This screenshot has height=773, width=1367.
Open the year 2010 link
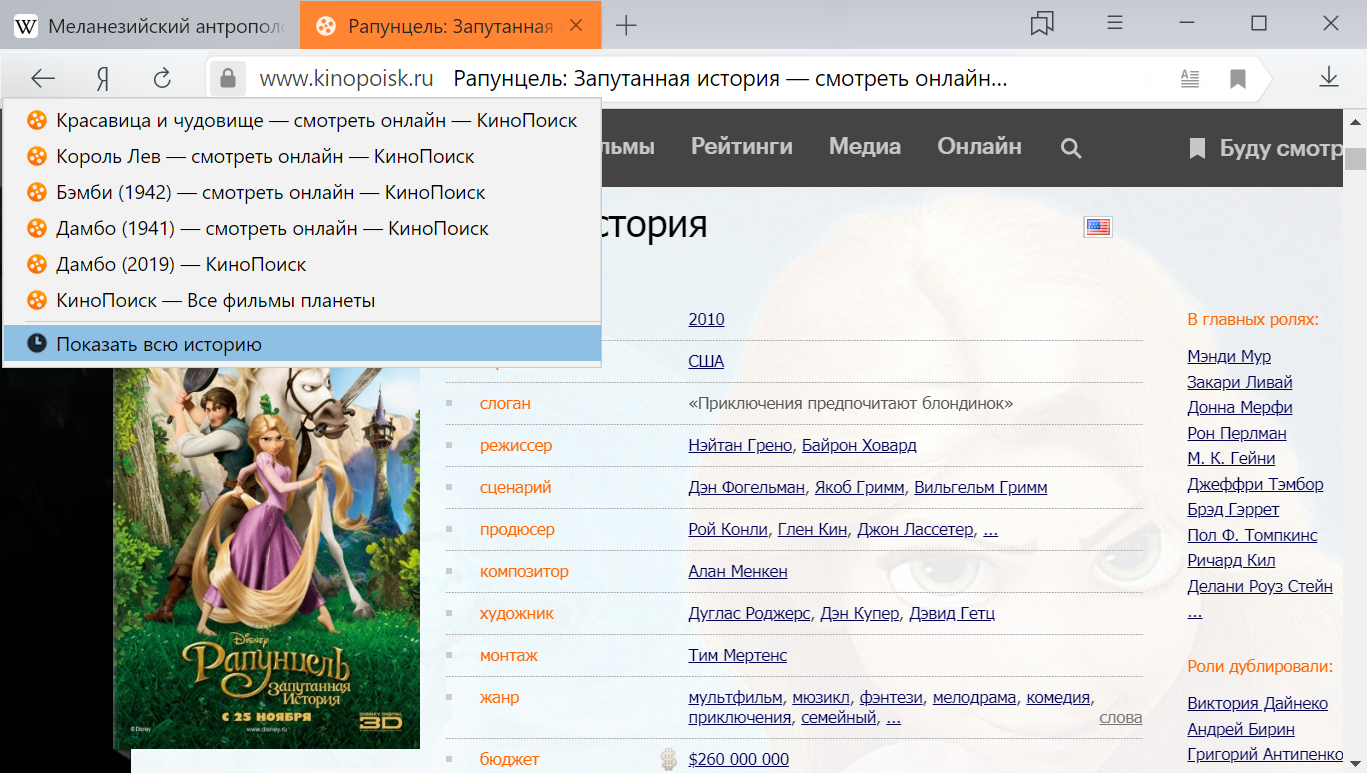click(x=706, y=320)
